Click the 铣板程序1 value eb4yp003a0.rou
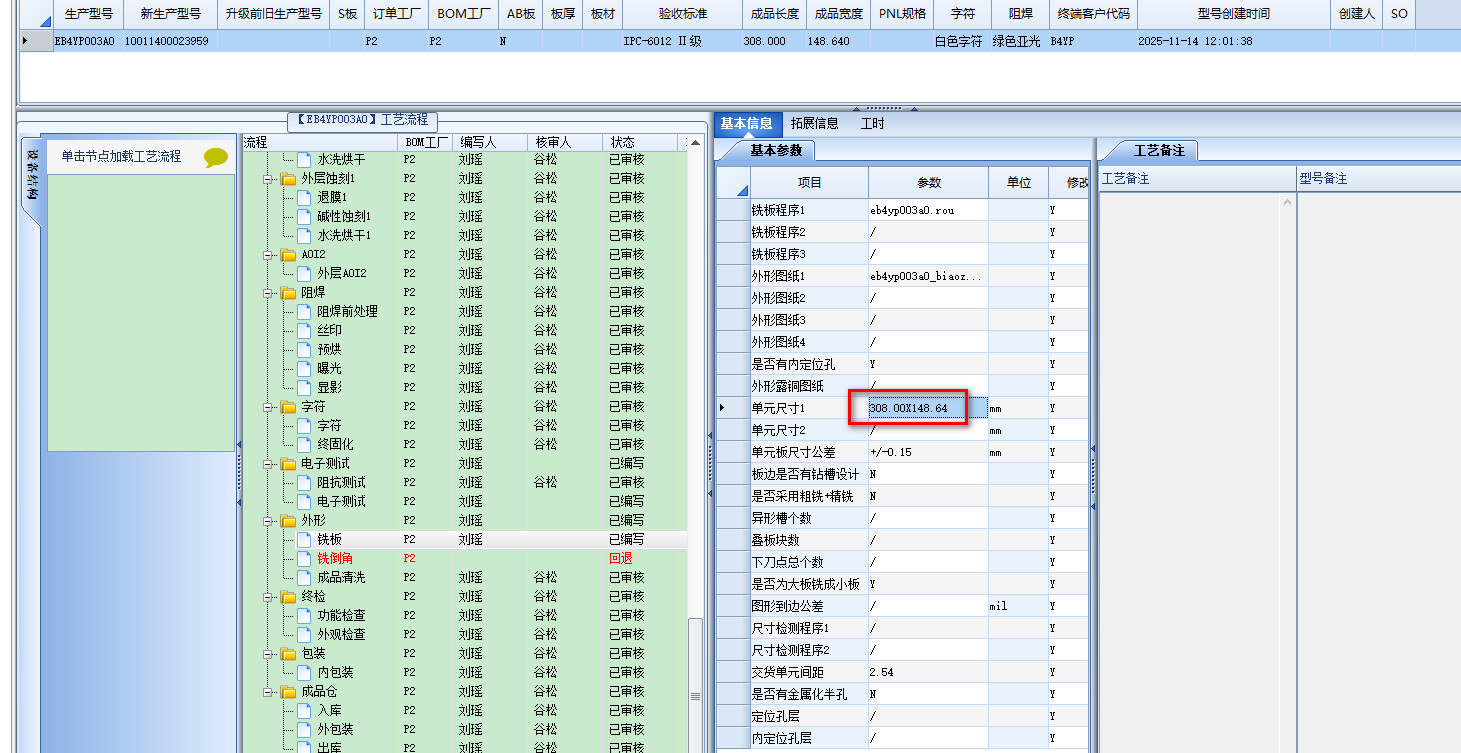 pos(928,211)
